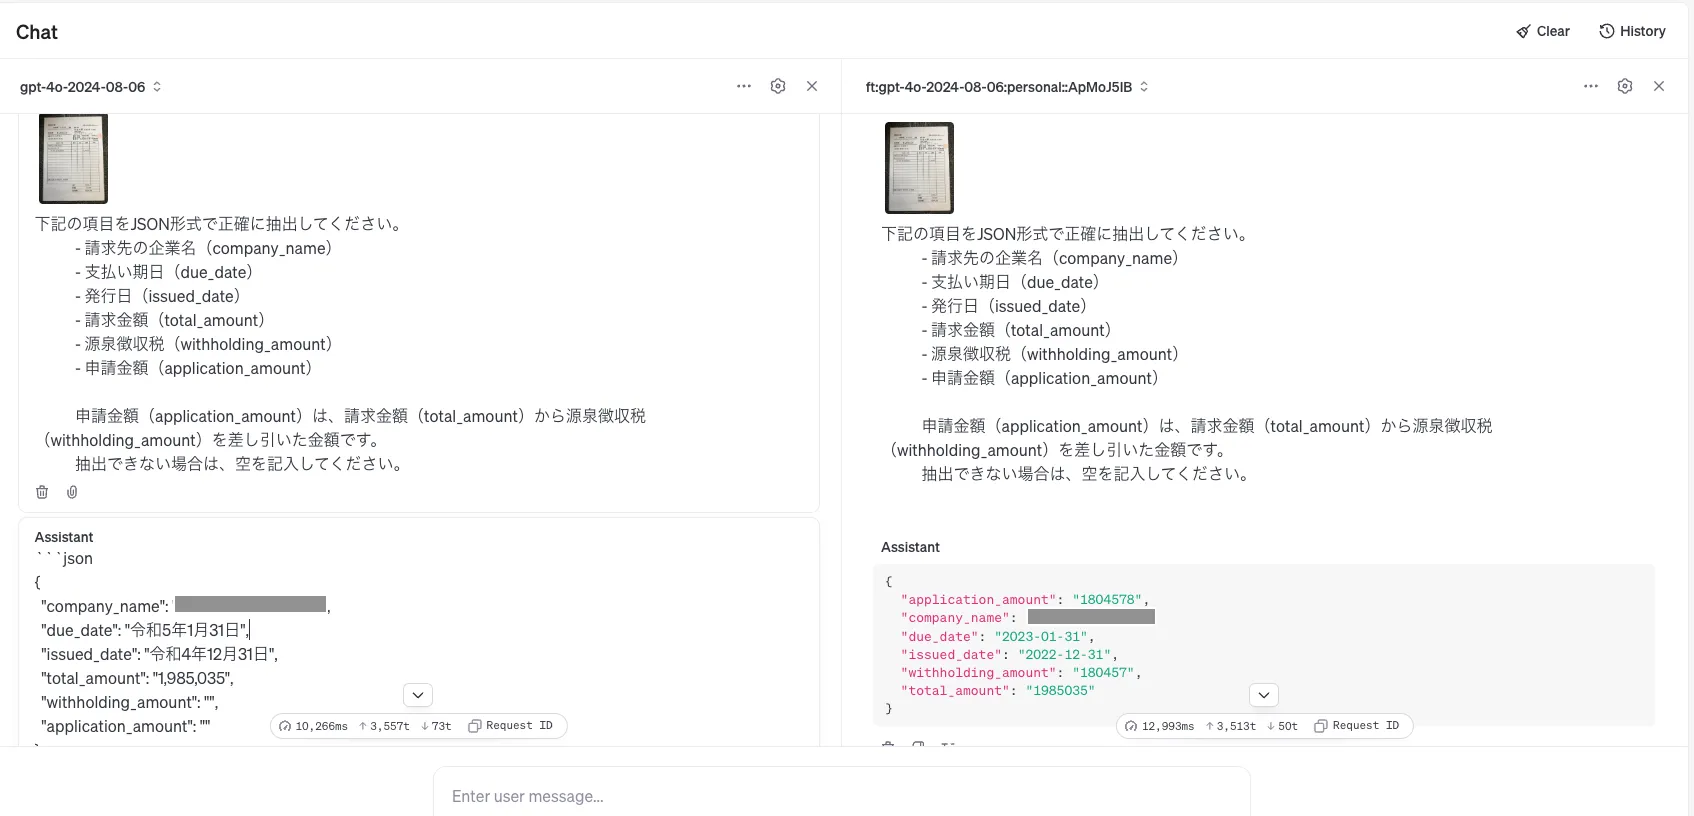Click the ```json line in the gpt-4o response
This screenshot has height=816, width=1694.
click(64, 558)
